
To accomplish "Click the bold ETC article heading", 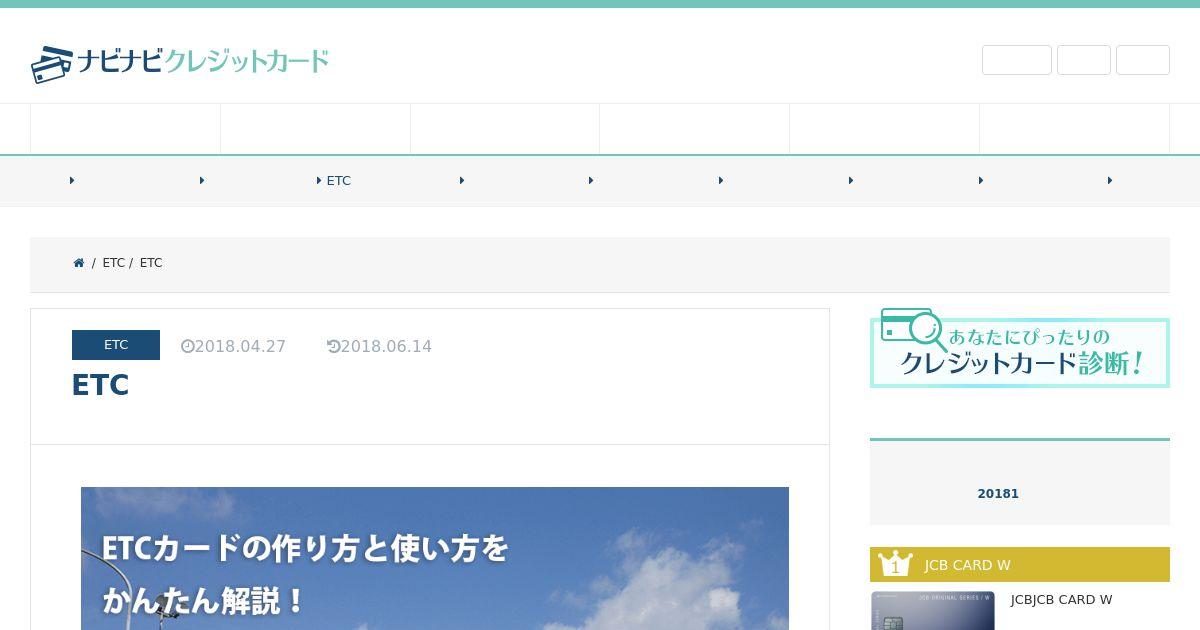I will tap(100, 385).
